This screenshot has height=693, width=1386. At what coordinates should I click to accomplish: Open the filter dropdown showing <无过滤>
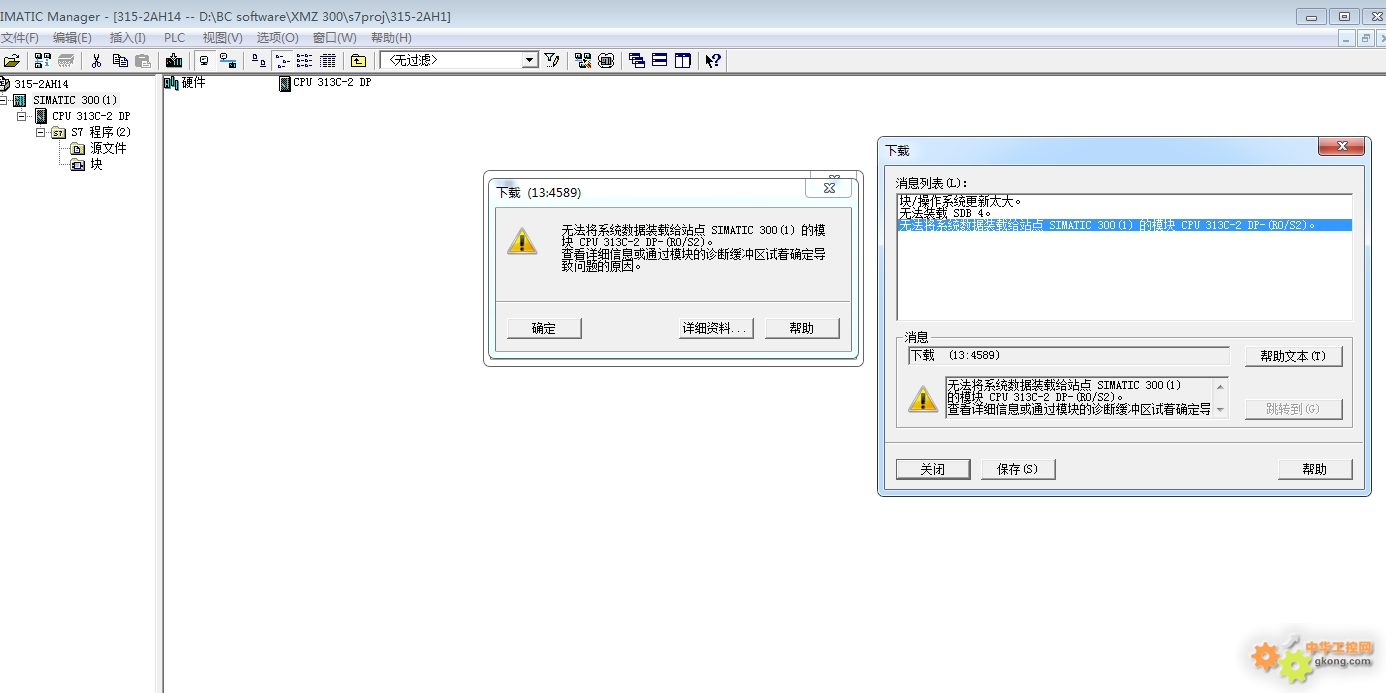[x=530, y=61]
